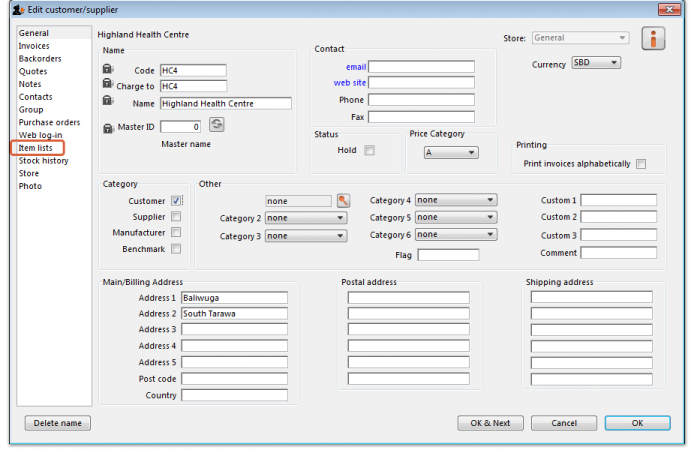Uncheck the Customer category checkbox
The height and width of the screenshot is (453, 694).
coord(176,201)
